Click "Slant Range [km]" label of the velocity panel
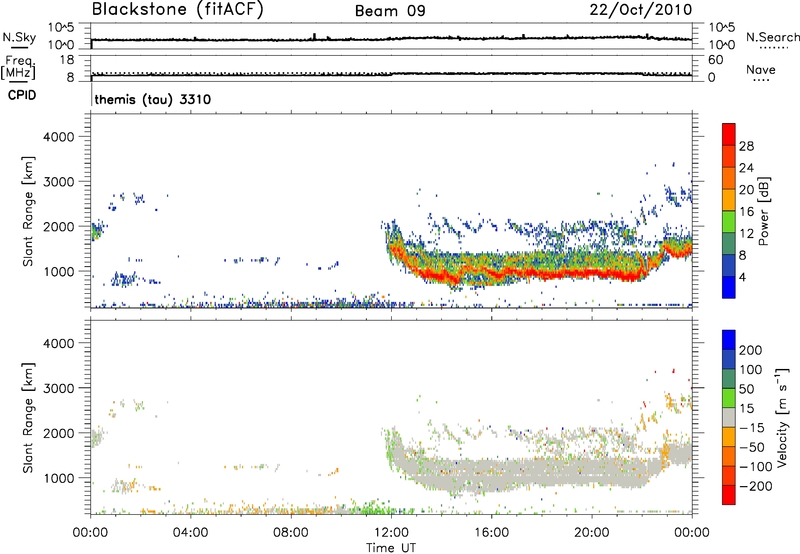 point(28,417)
